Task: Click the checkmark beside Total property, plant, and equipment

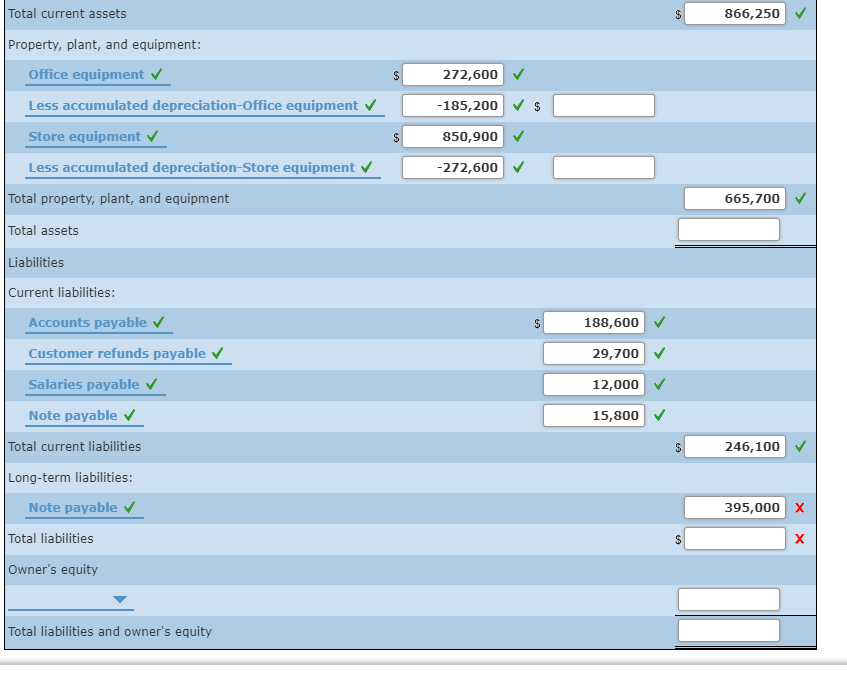Action: 799,198
